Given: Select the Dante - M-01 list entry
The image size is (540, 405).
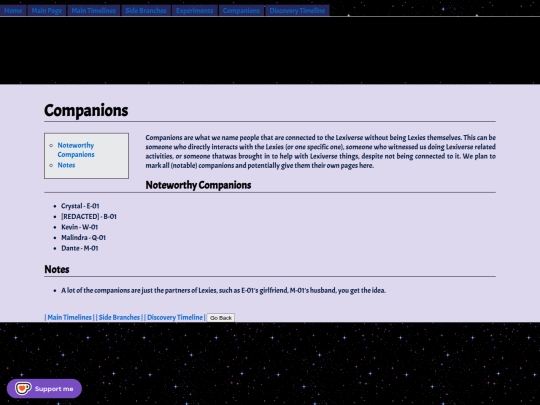Looking at the screenshot, I should pyautogui.click(x=80, y=248).
